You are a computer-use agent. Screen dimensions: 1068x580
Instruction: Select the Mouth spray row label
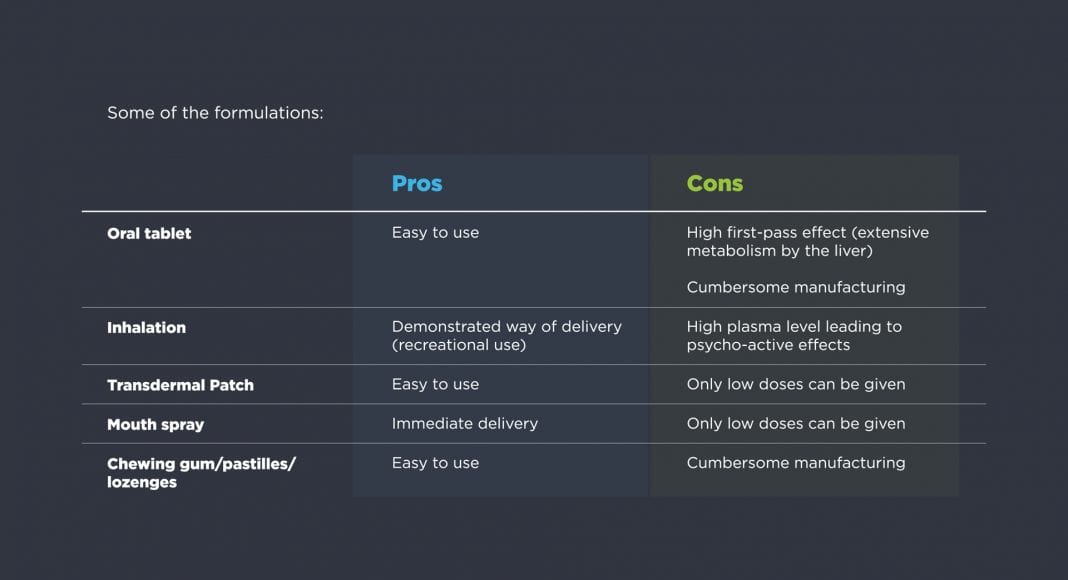(155, 424)
